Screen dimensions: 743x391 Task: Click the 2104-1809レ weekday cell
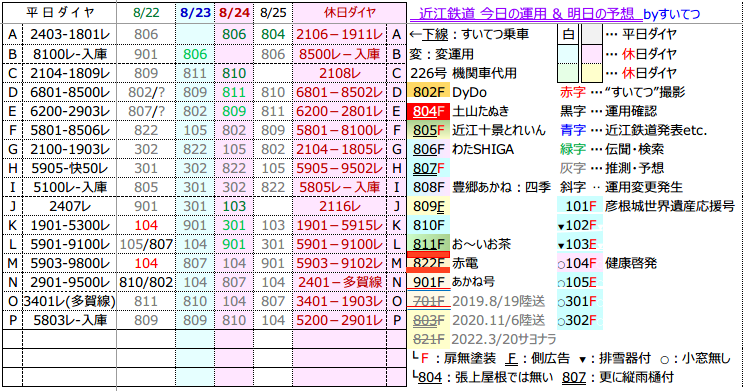point(70,73)
